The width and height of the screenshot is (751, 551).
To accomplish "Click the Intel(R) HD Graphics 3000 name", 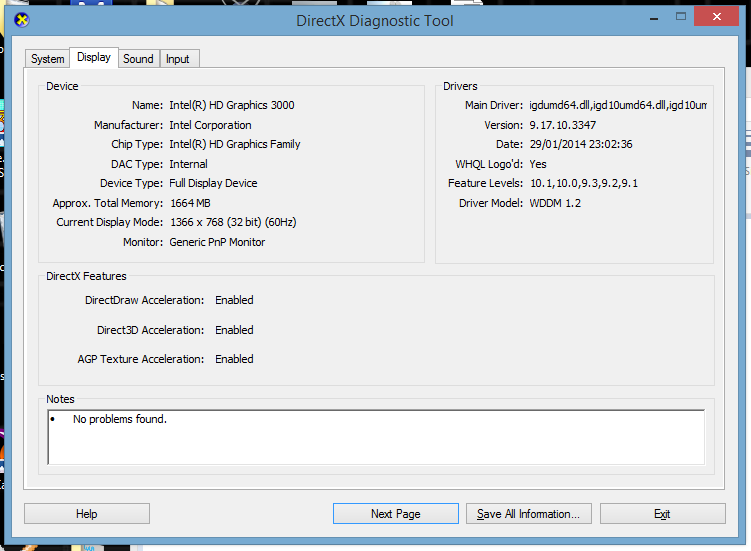I will [232, 105].
